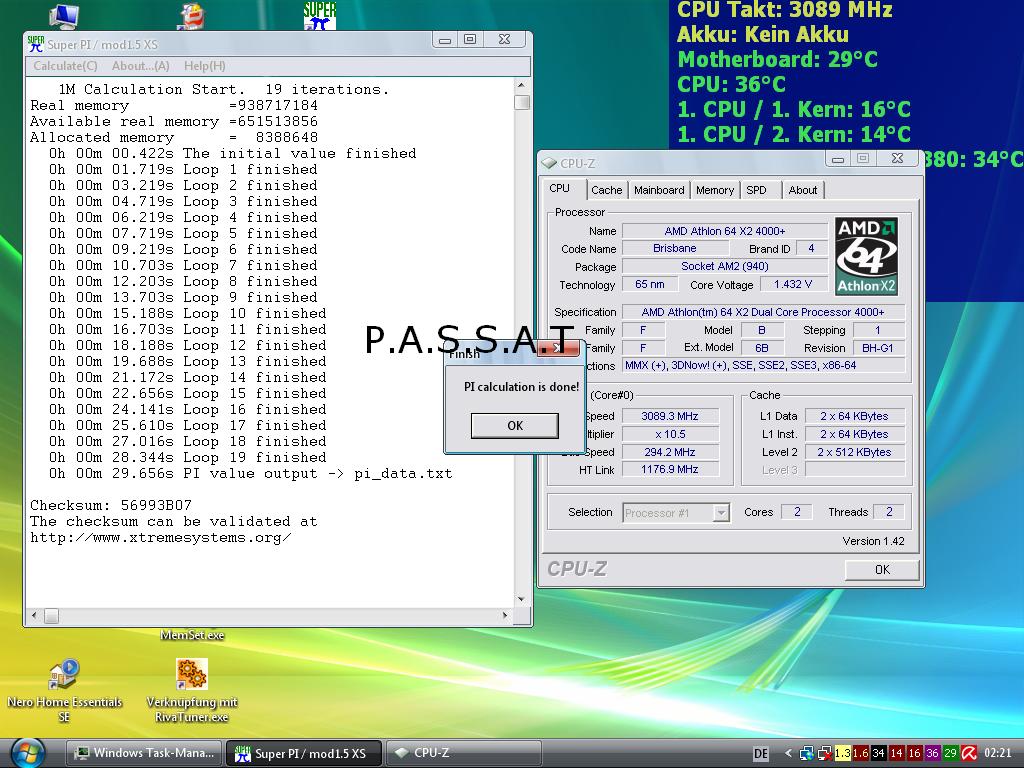Click the Checksum: 56993B07 line
1024x768 pixels.
pos(111,505)
